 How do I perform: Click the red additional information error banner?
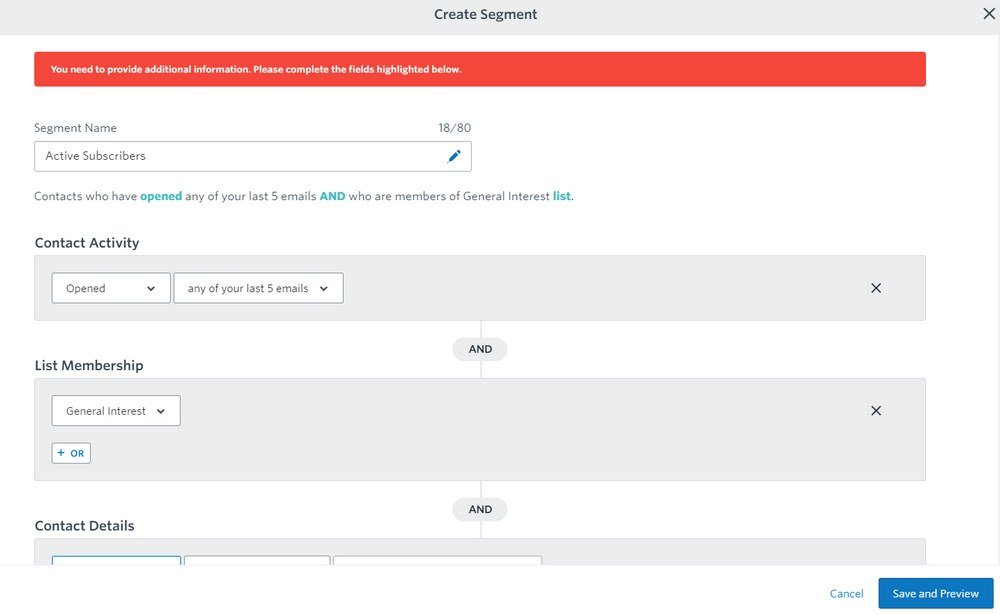click(480, 69)
